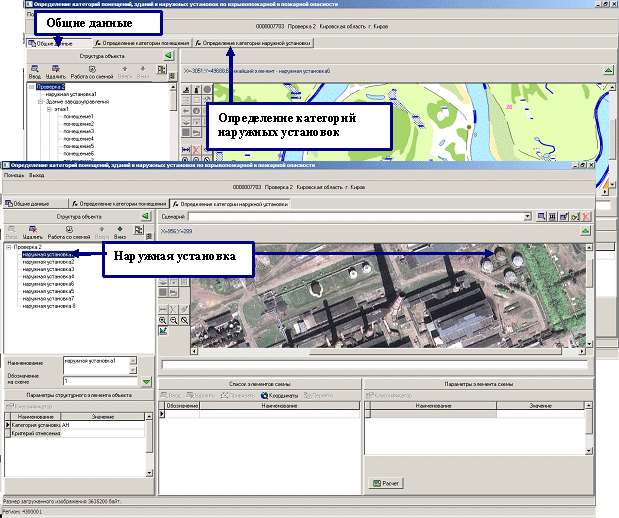Collapse the Проверка 2 tree node in front window
The image size is (619, 518).
point(8,246)
